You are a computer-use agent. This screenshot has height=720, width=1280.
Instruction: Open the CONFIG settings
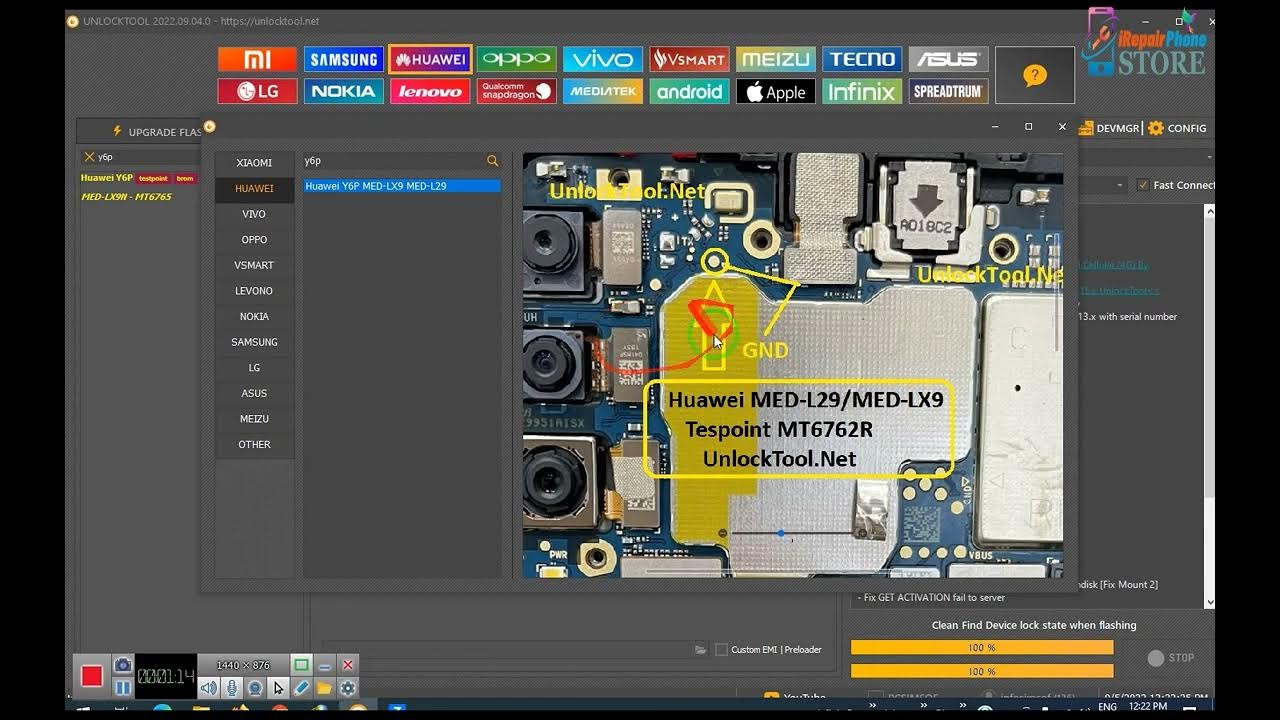pos(1177,128)
